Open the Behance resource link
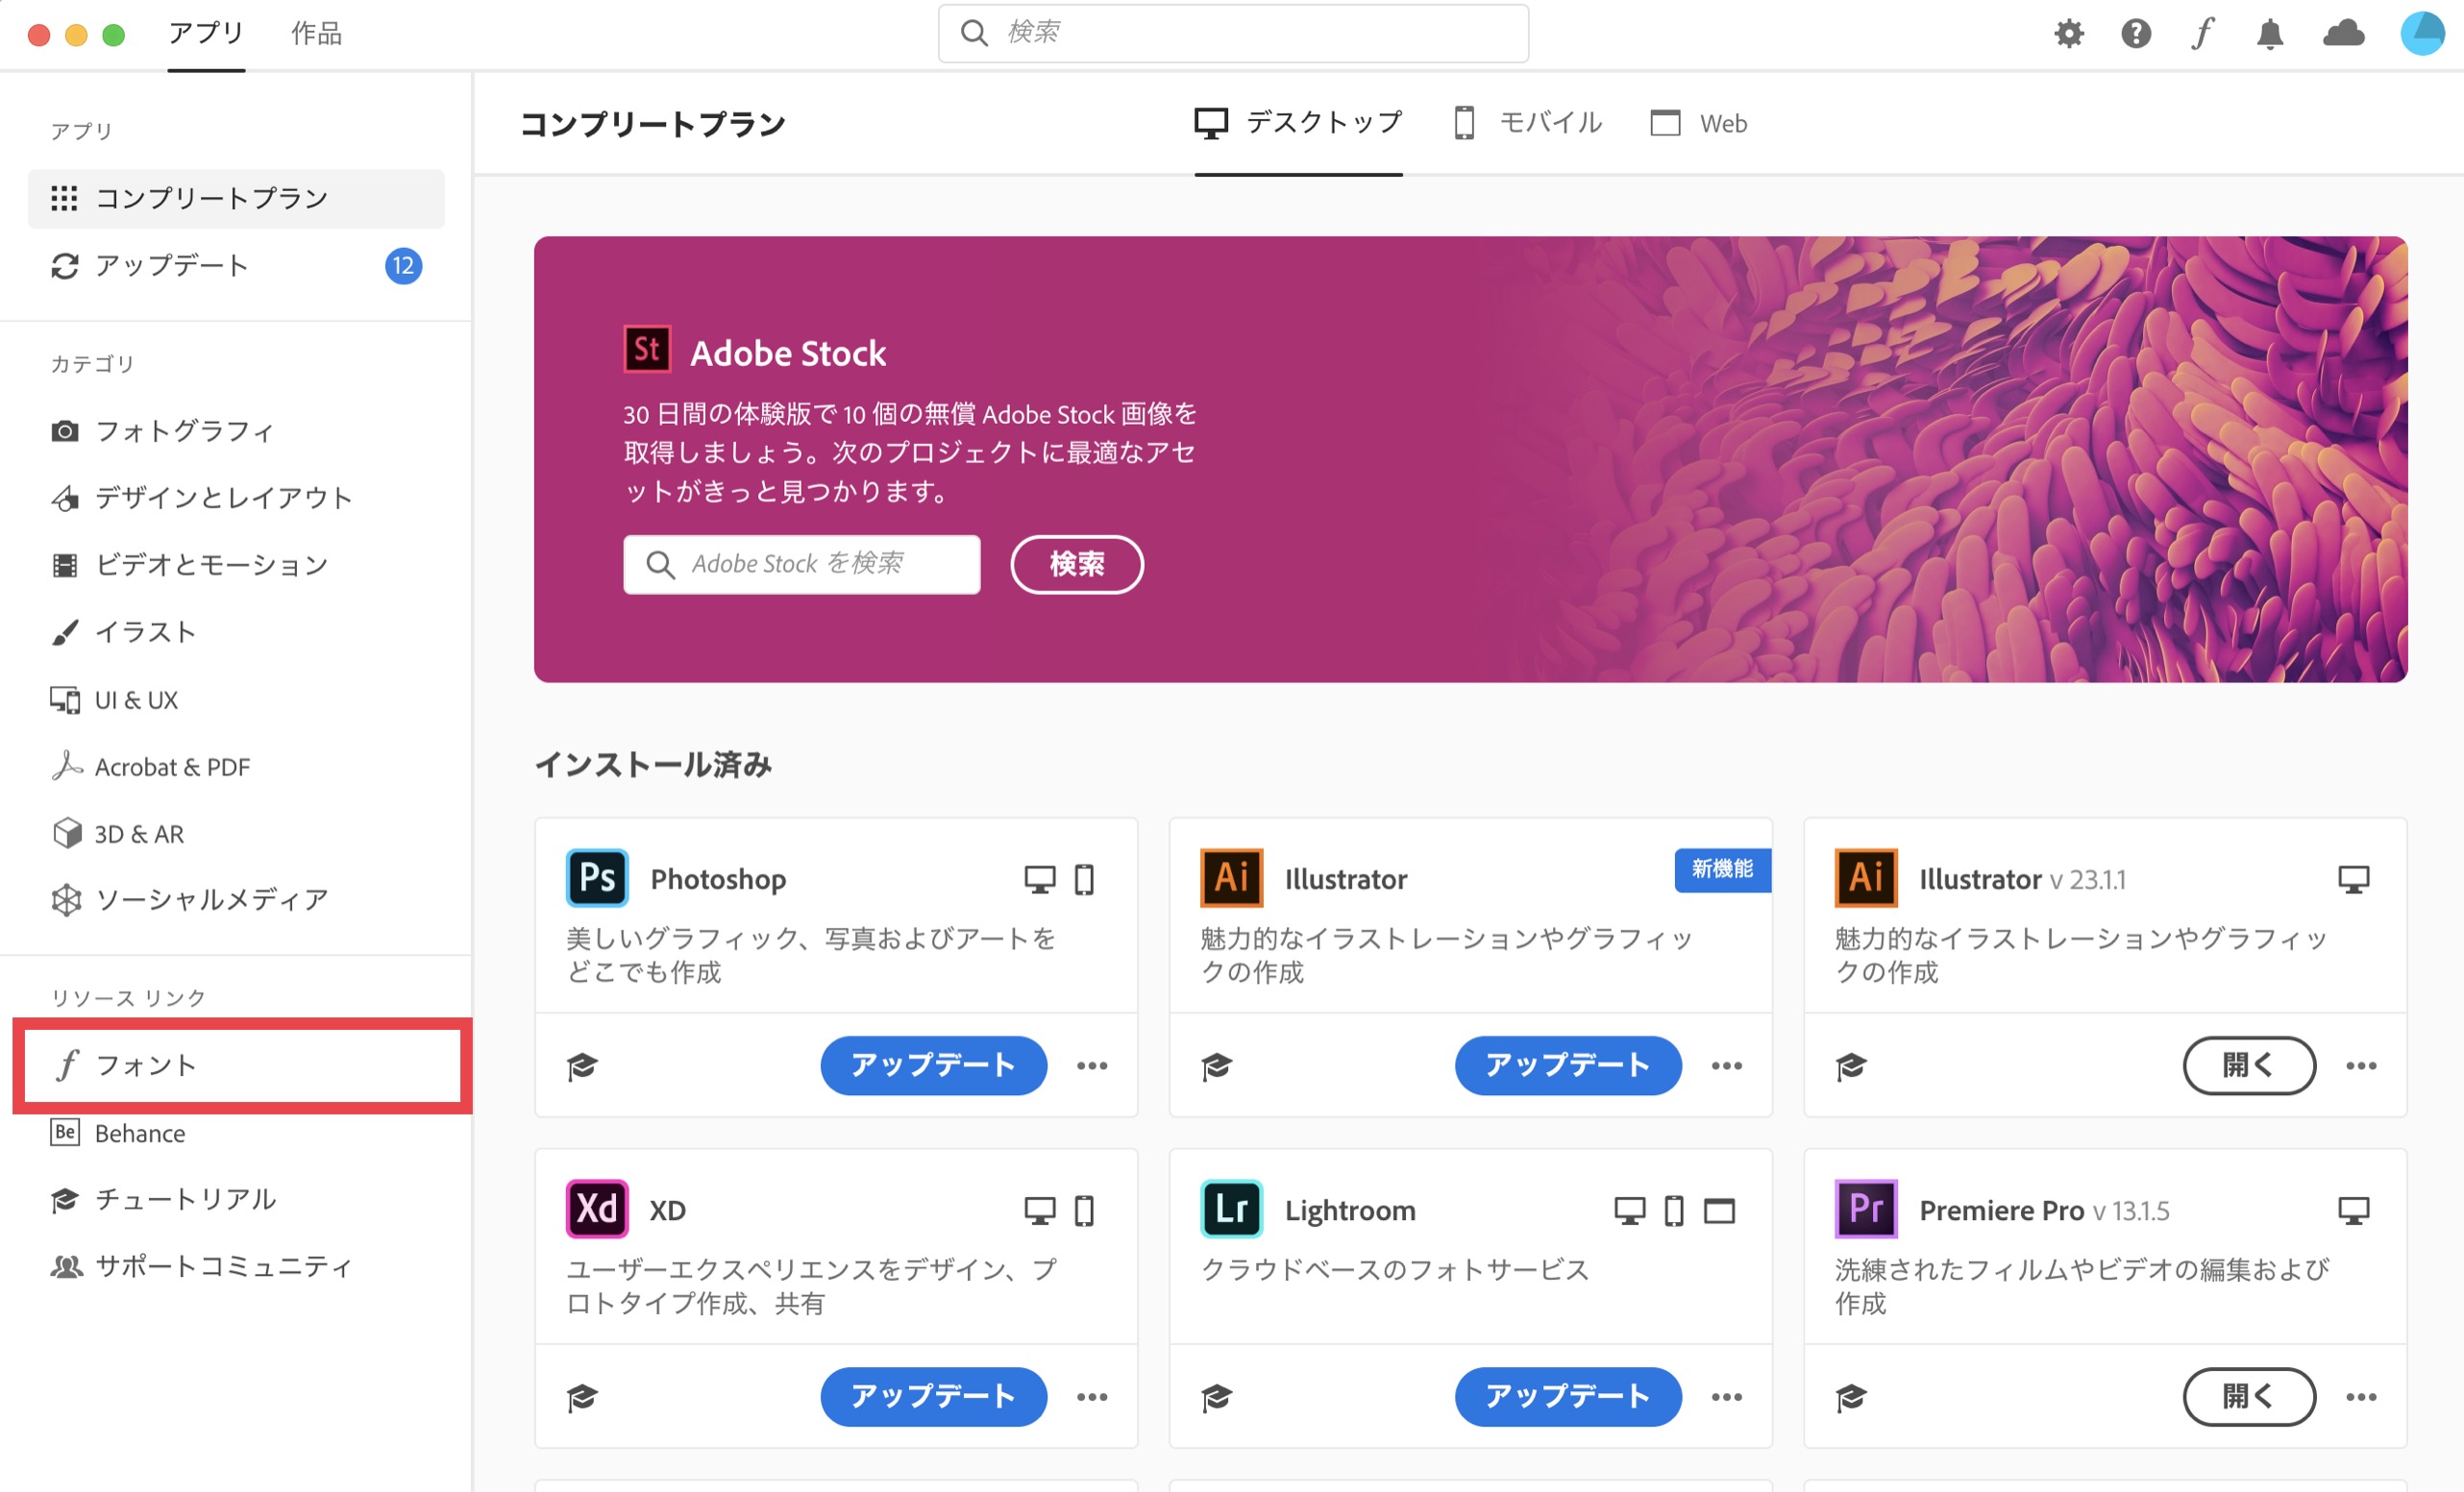 [139, 1133]
